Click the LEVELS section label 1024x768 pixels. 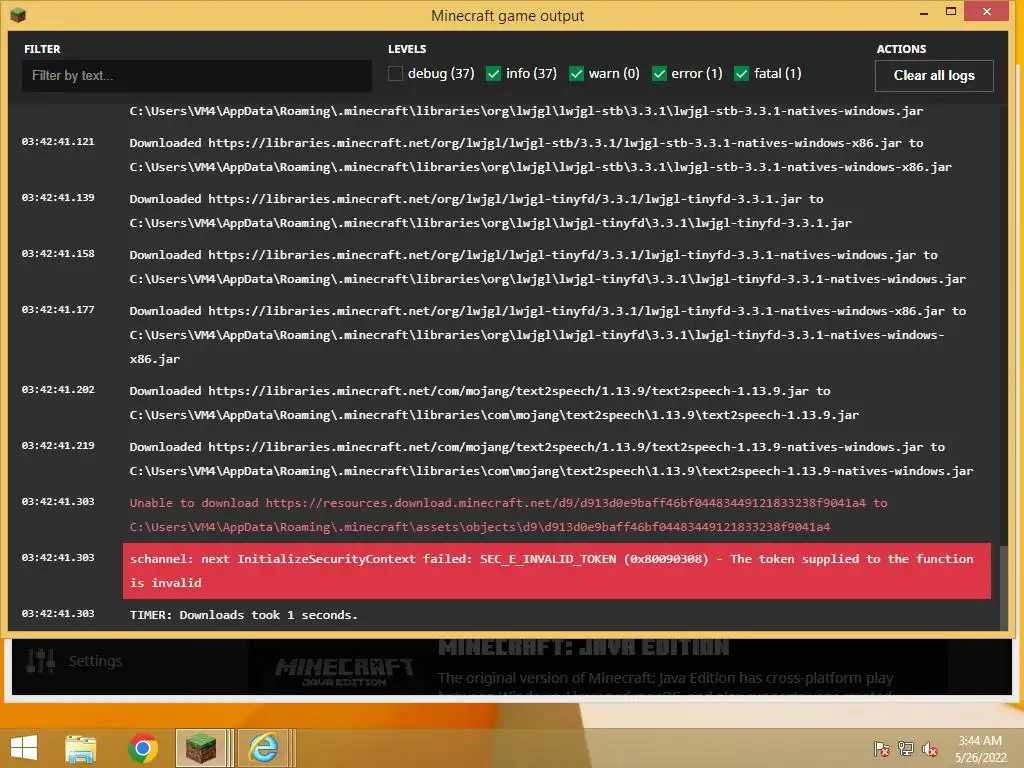(x=407, y=49)
